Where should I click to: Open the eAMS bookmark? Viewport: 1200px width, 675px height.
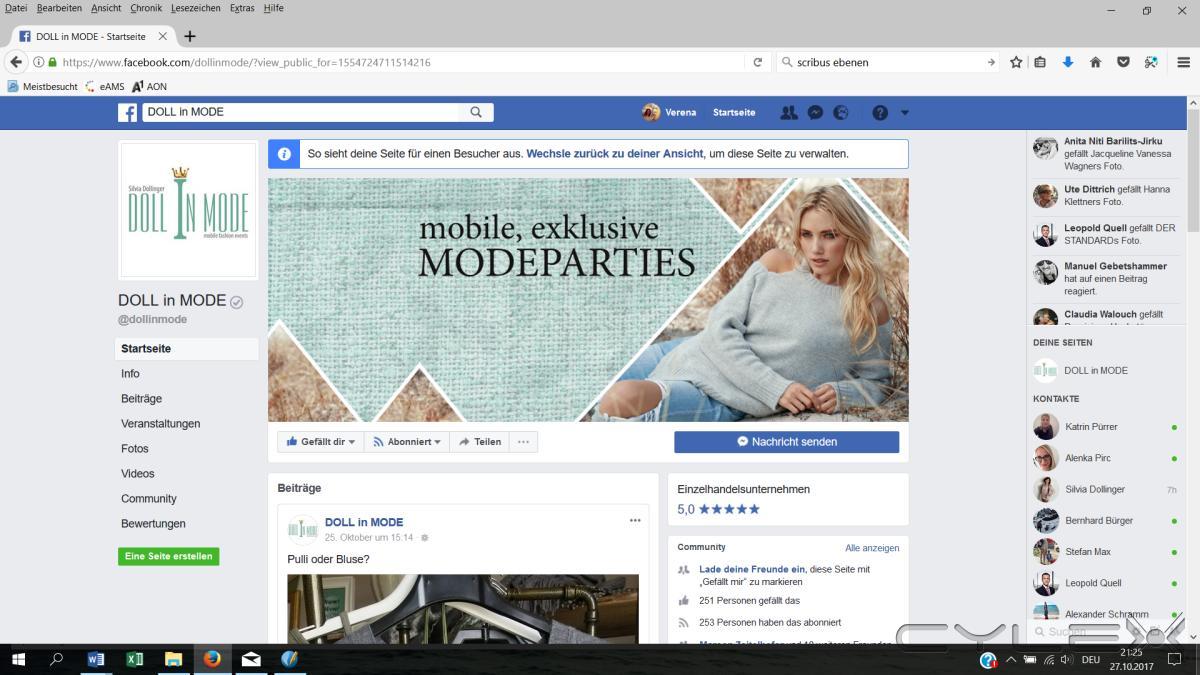[104, 87]
